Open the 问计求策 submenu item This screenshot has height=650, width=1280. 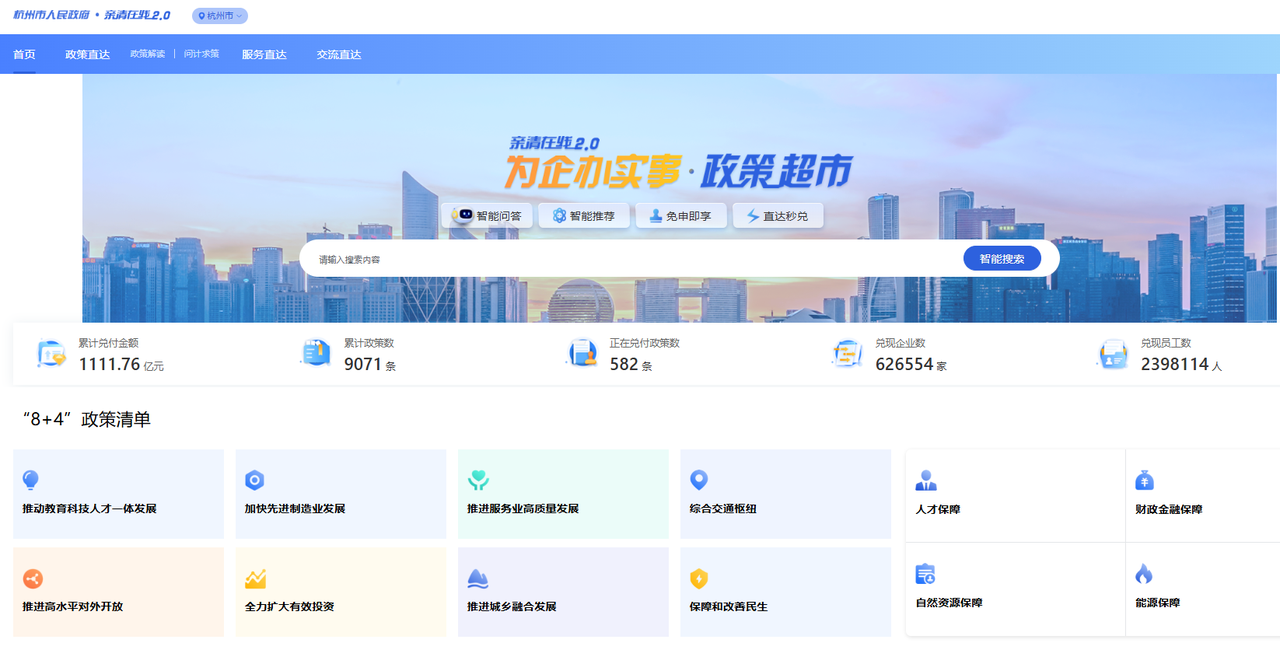pyautogui.click(x=201, y=54)
